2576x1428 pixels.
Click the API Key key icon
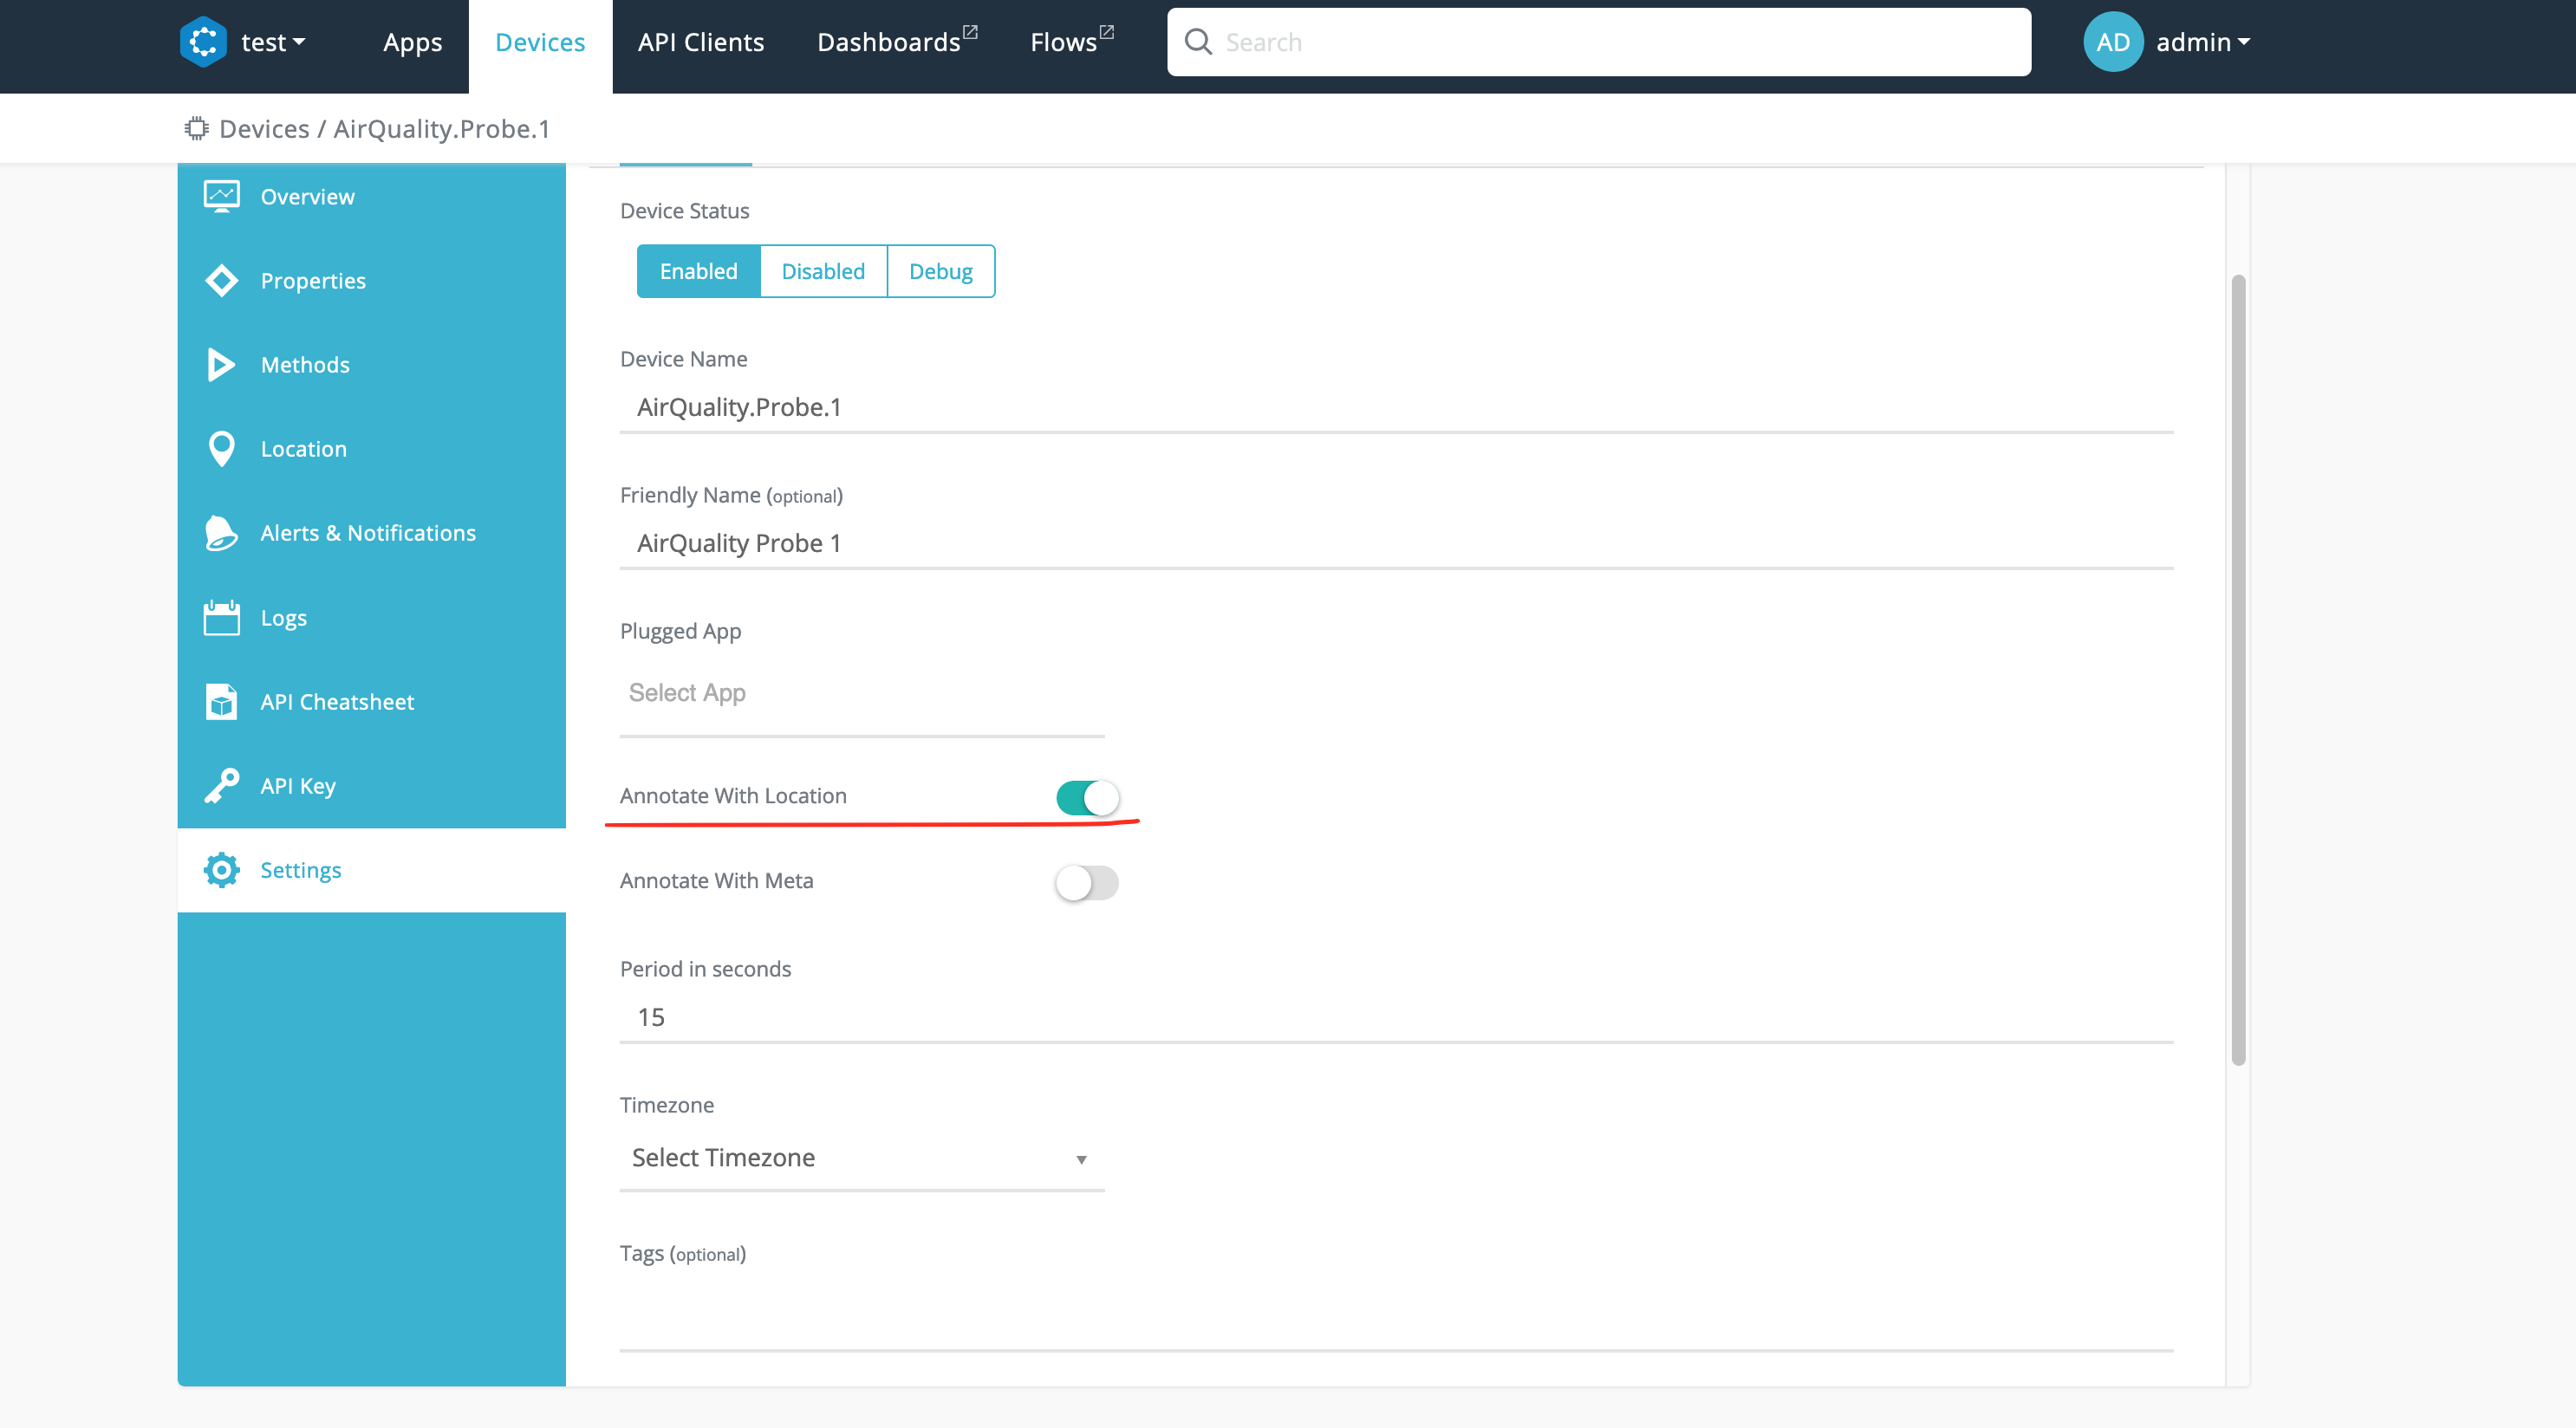(221, 786)
